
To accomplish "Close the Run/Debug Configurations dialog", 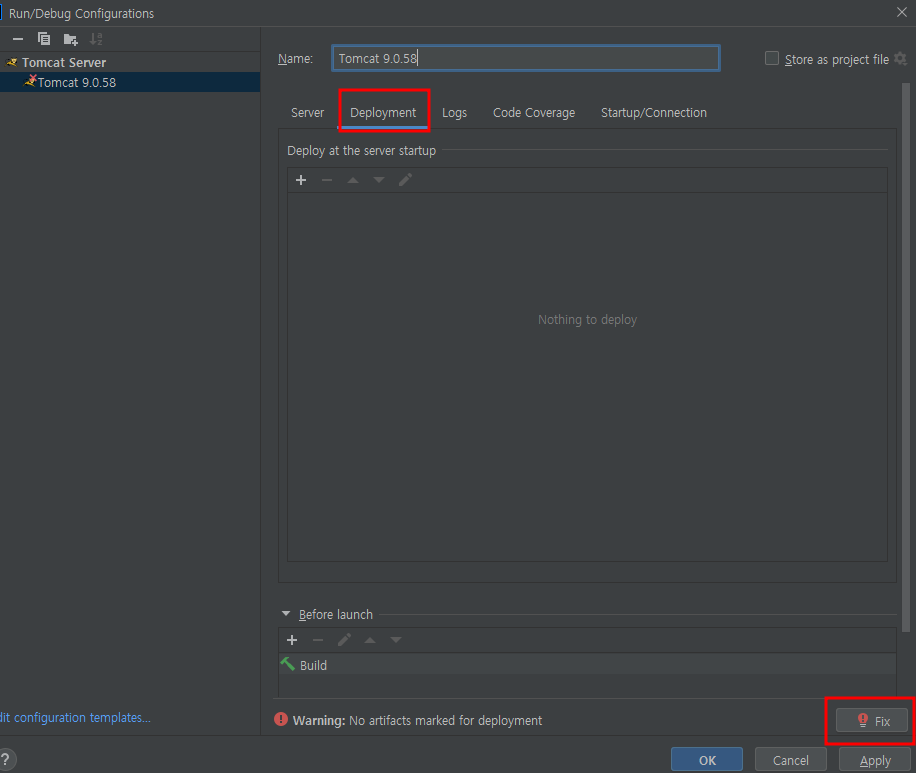I will coord(901,12).
